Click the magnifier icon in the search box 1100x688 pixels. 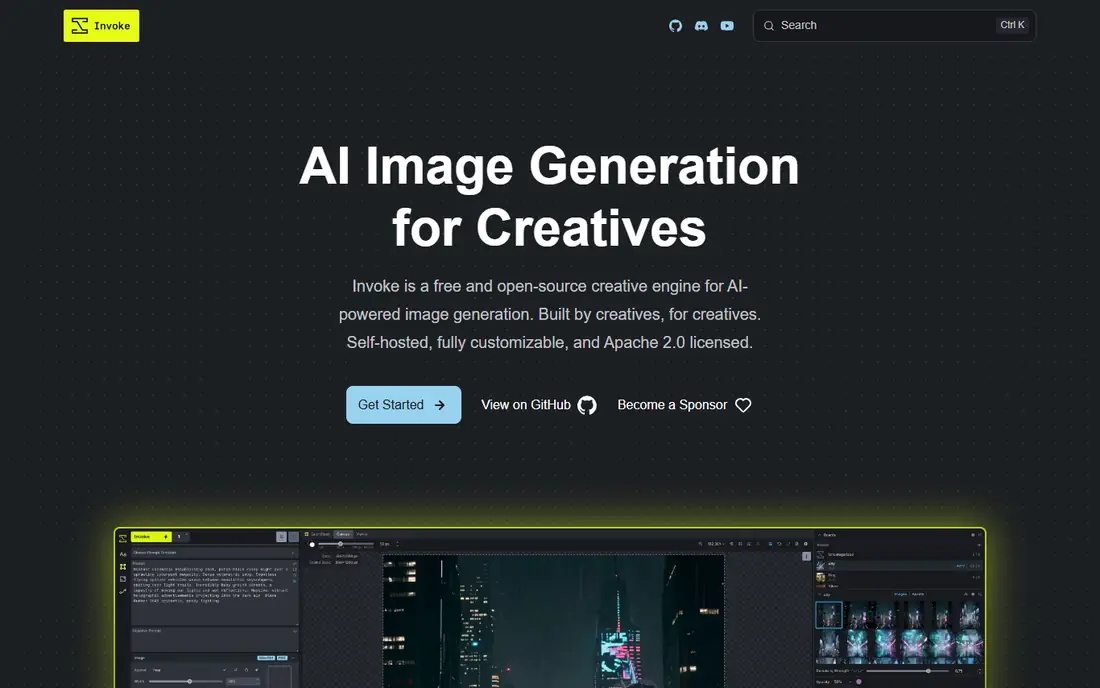pyautogui.click(x=769, y=26)
